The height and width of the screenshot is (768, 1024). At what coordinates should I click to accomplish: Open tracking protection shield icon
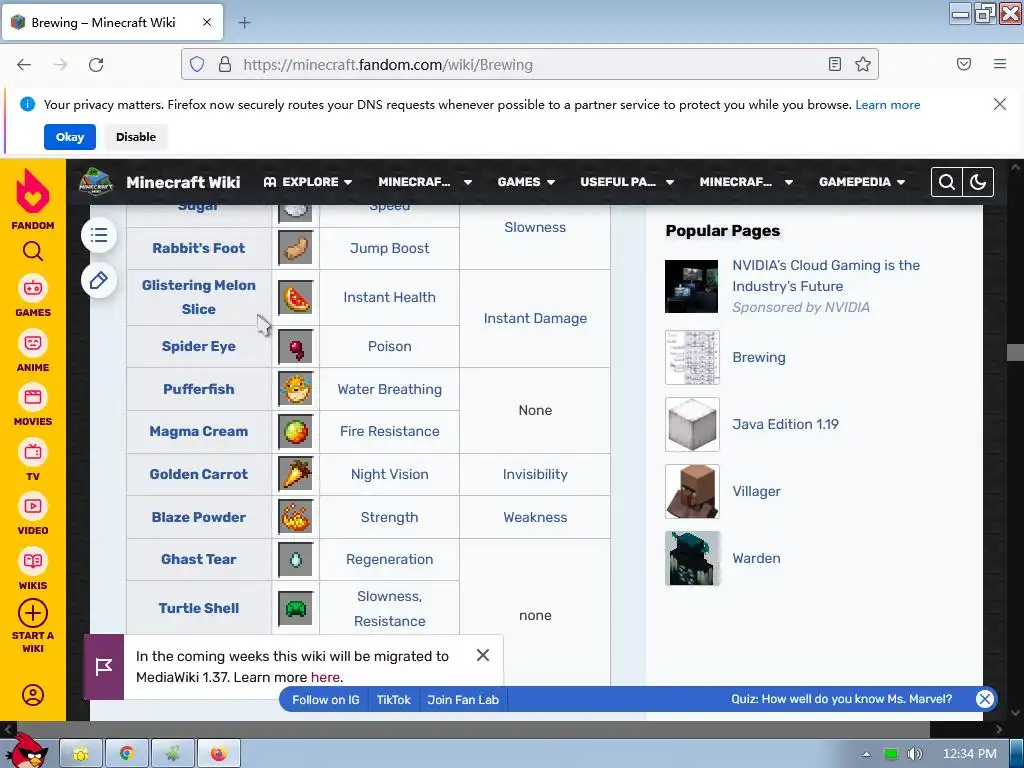tap(197, 64)
